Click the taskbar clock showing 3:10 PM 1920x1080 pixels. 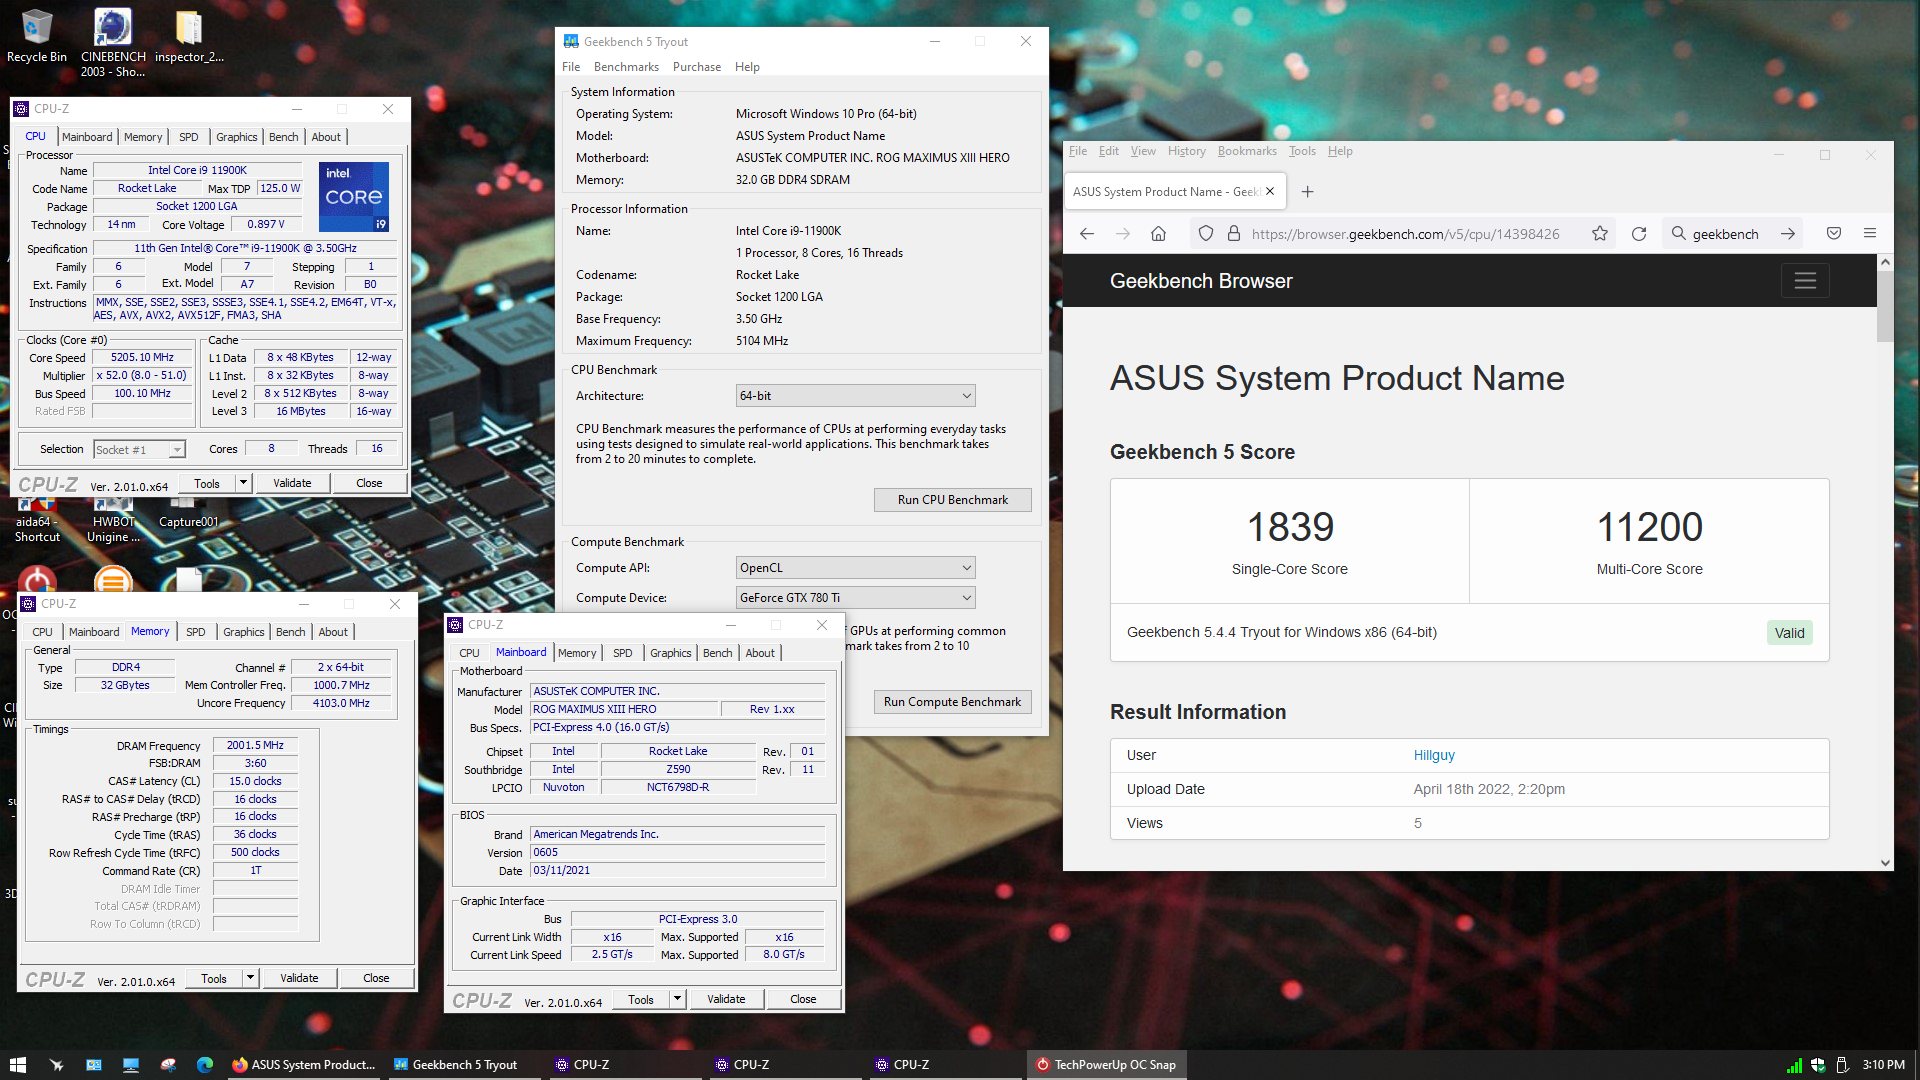(1883, 1065)
